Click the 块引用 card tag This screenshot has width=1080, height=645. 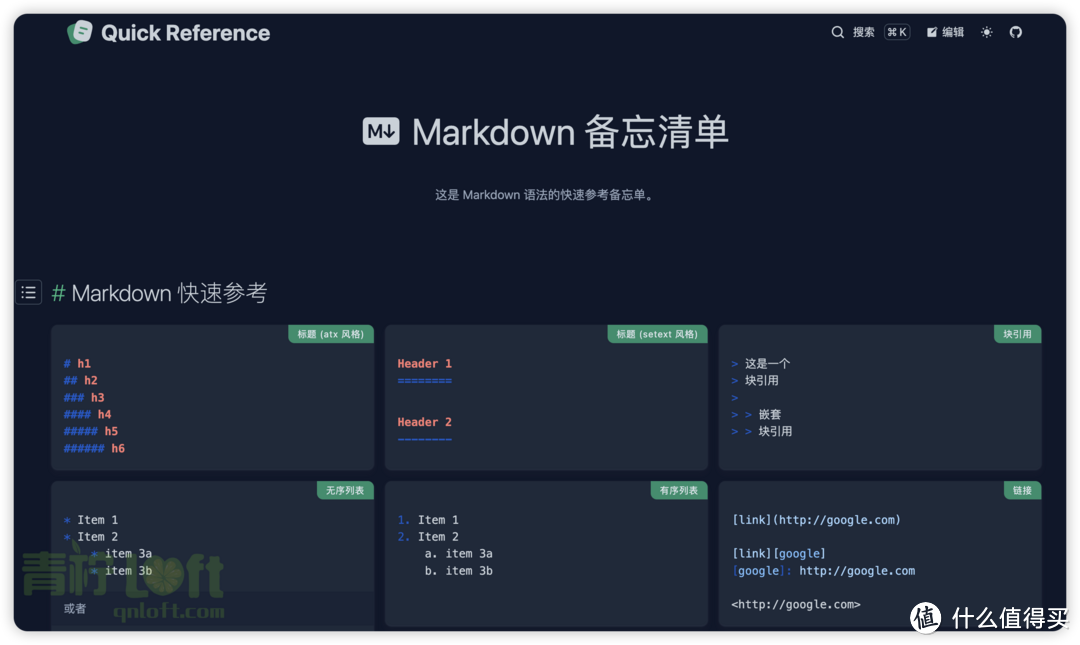coord(1017,334)
